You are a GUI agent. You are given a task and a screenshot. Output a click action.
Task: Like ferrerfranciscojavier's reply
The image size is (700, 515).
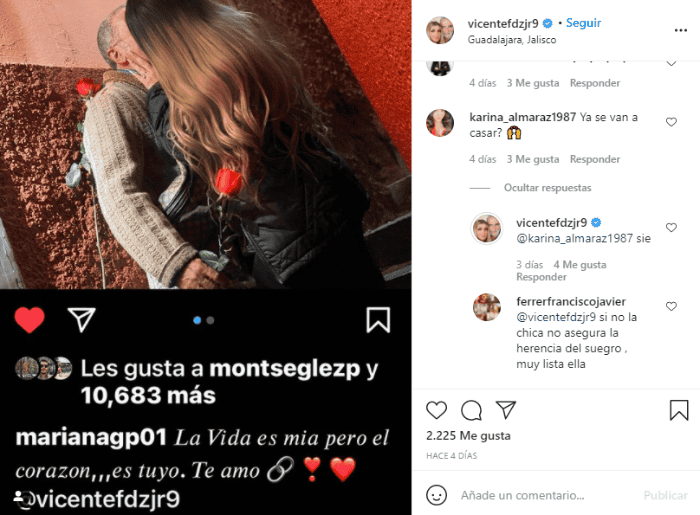point(671,306)
